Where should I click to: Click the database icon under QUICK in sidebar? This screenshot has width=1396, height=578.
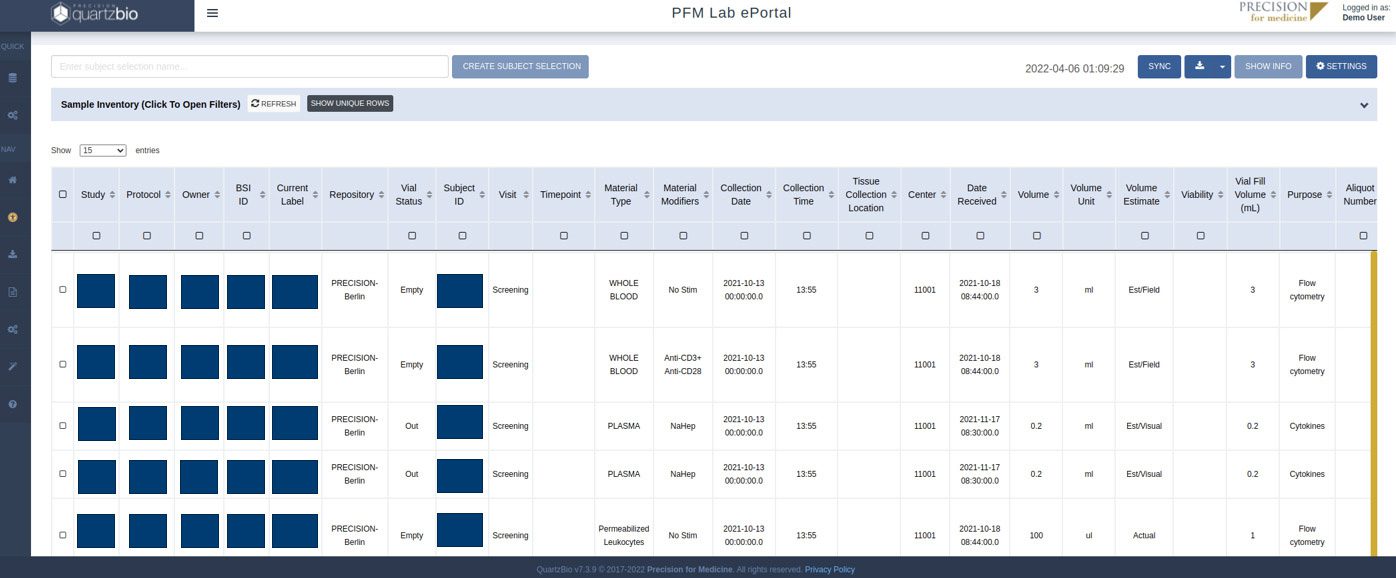[12, 77]
